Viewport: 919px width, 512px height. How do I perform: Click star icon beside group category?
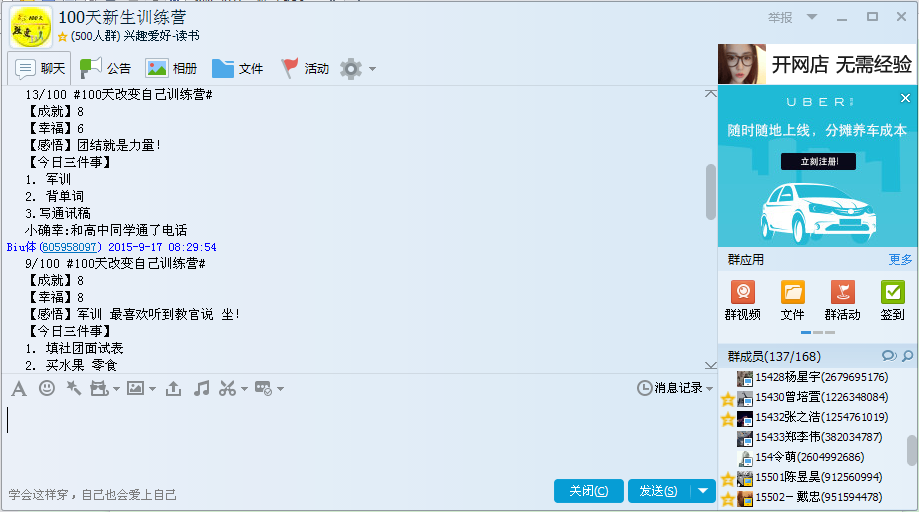[63, 36]
